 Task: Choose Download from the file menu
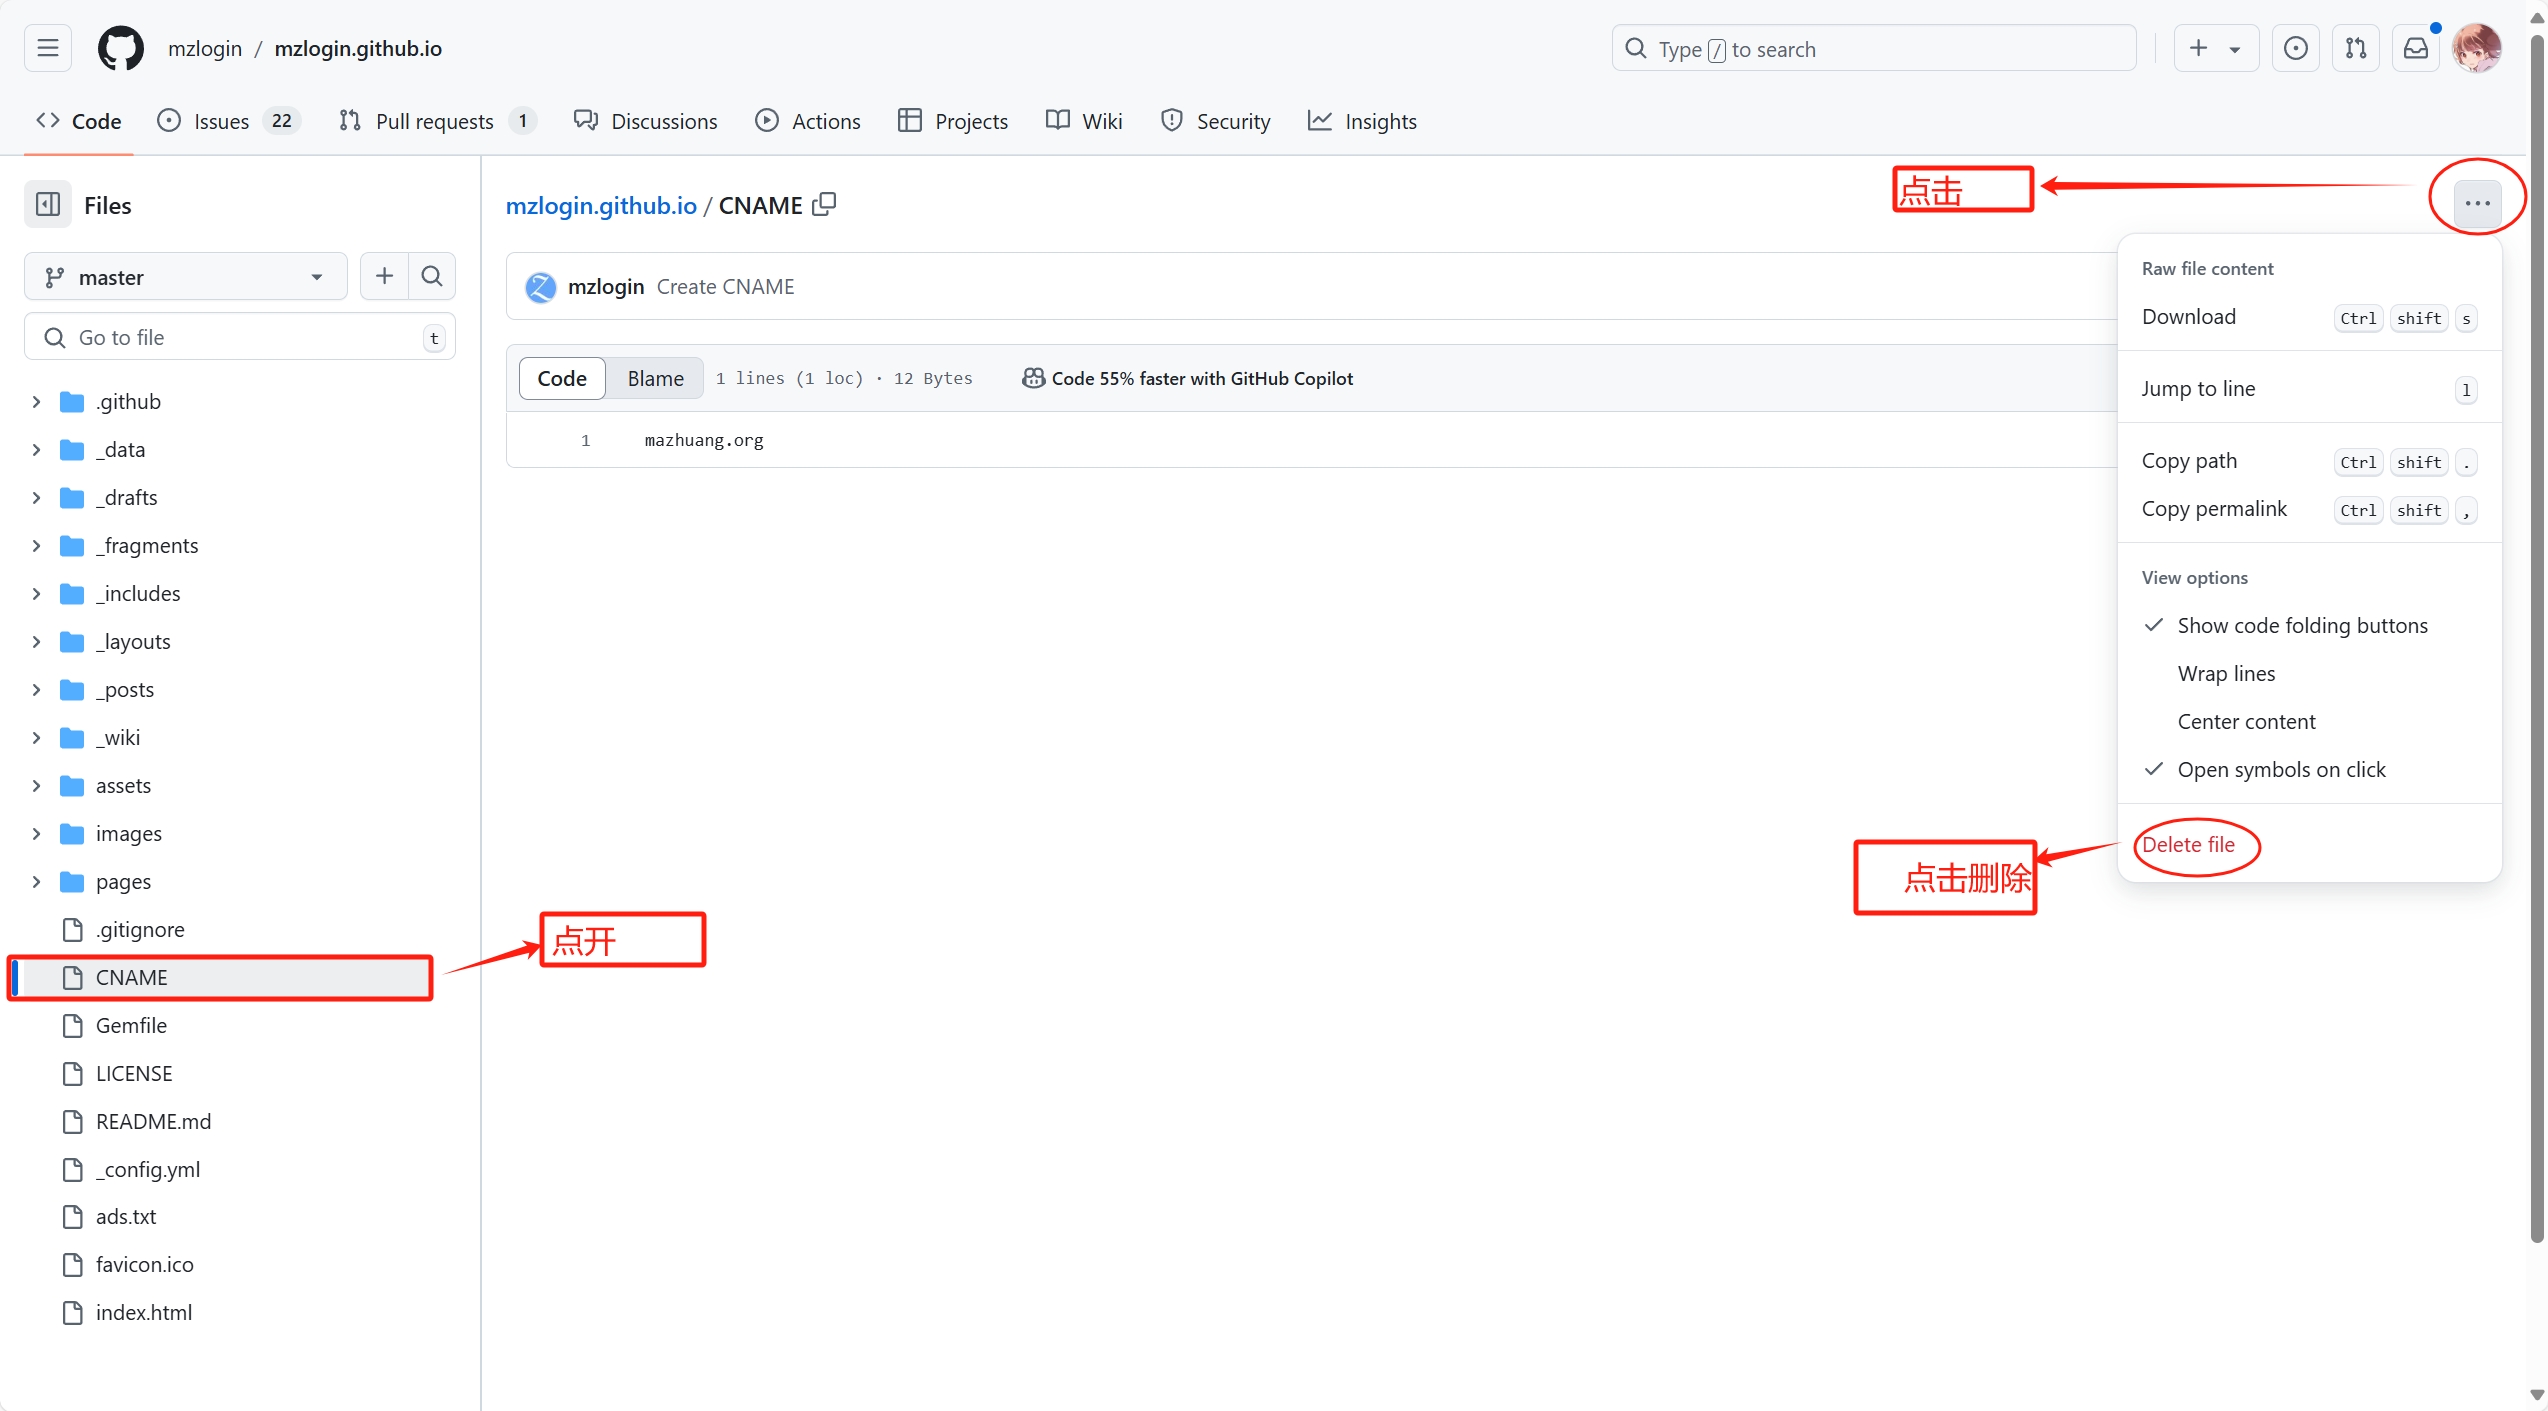pyautogui.click(x=2310, y=317)
